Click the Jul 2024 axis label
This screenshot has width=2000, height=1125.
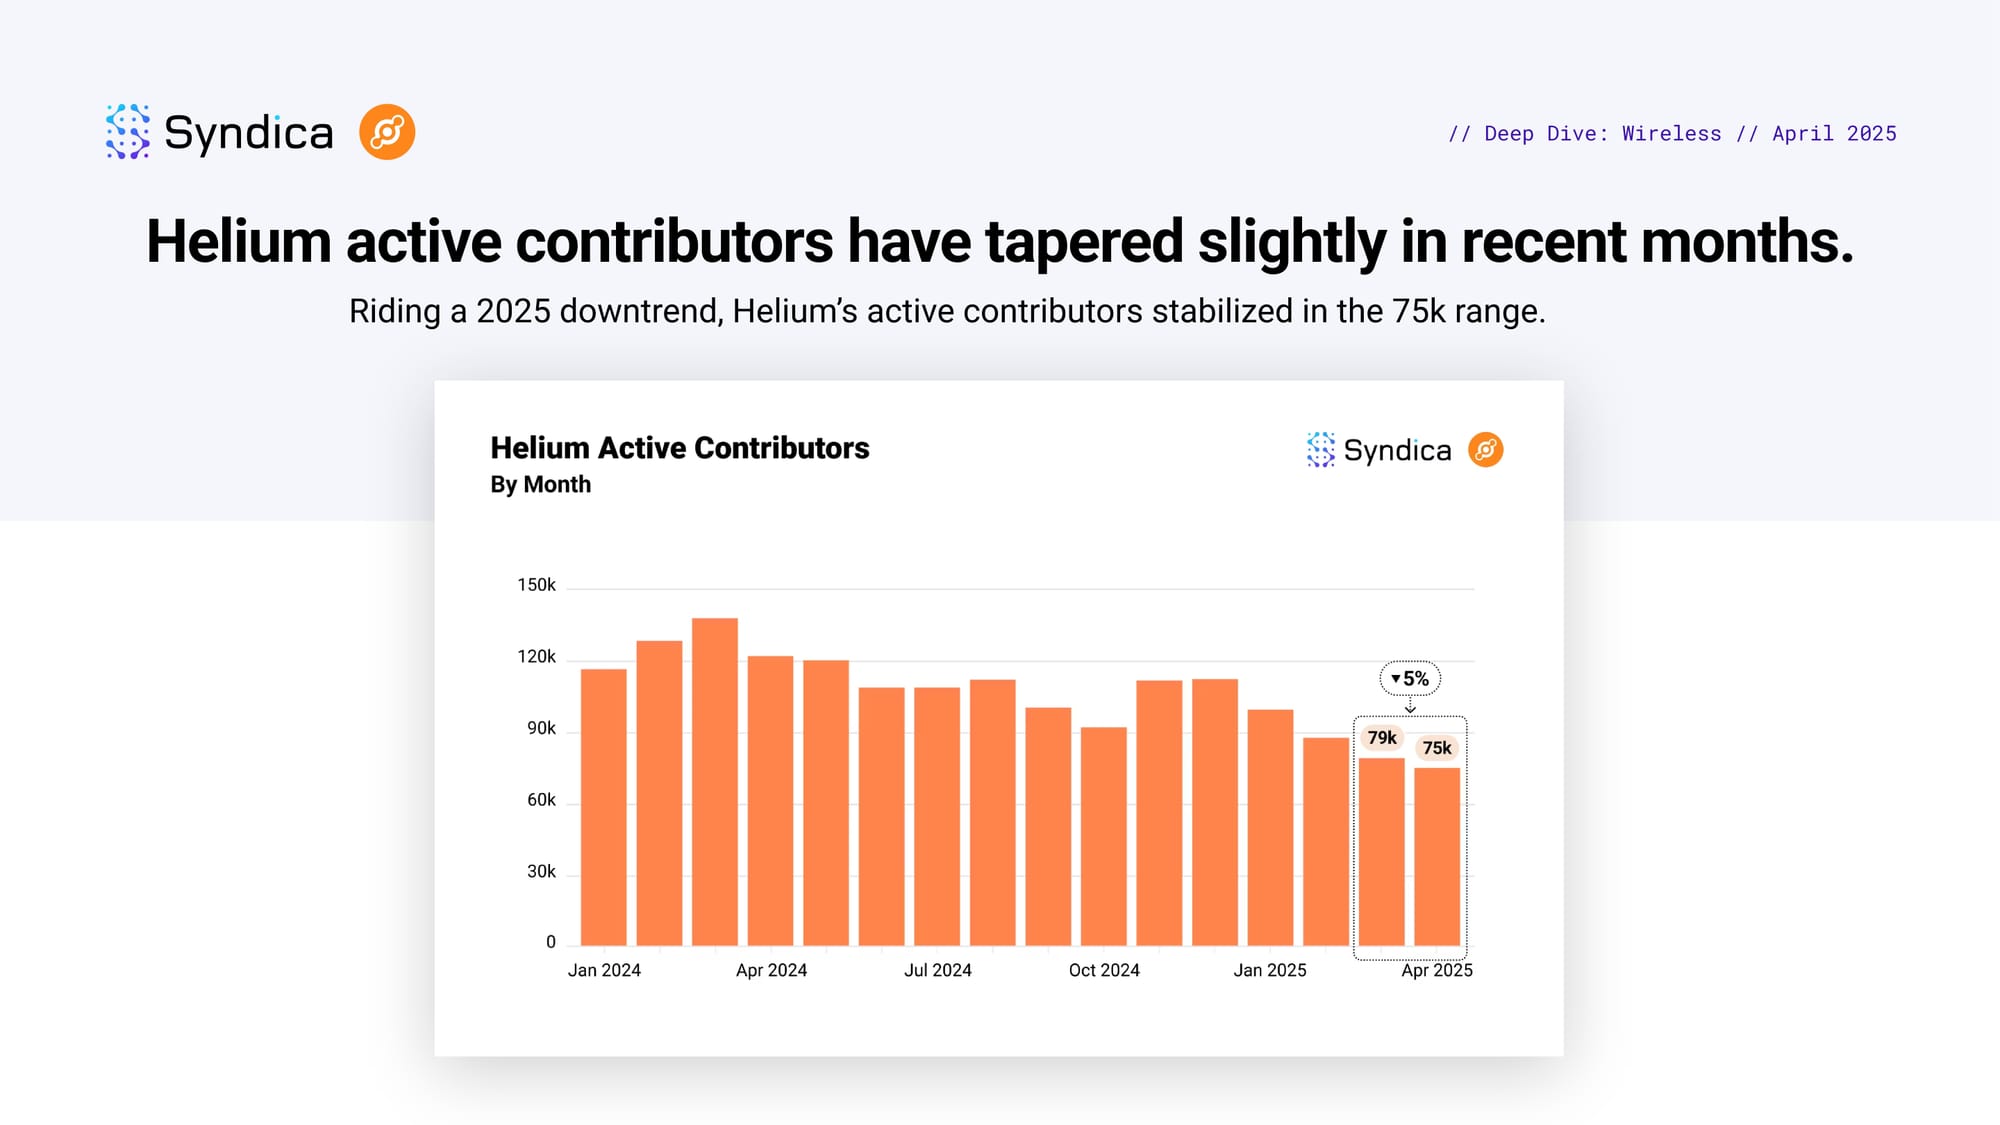(x=937, y=970)
